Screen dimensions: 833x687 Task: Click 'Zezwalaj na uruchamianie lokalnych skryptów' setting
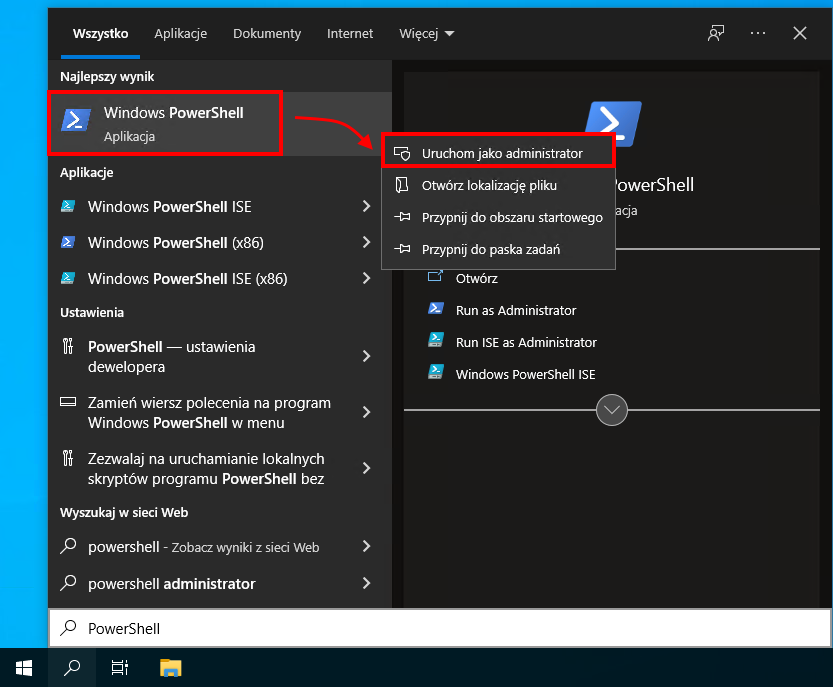point(206,469)
